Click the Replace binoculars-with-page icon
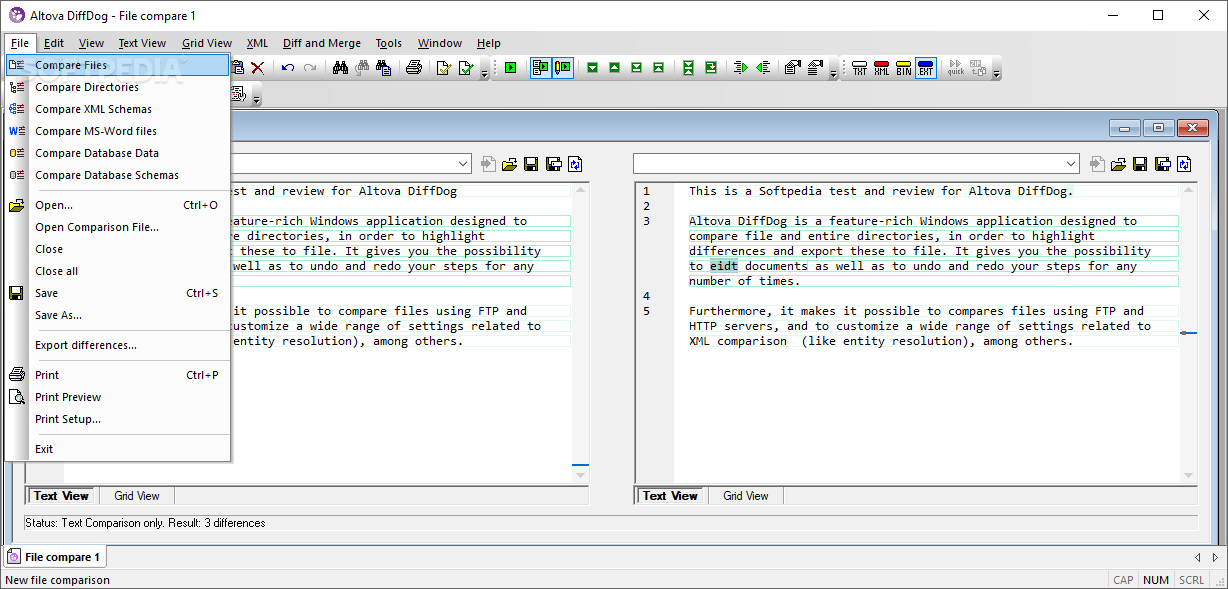Viewport: 1228px width, 589px height. tap(383, 68)
